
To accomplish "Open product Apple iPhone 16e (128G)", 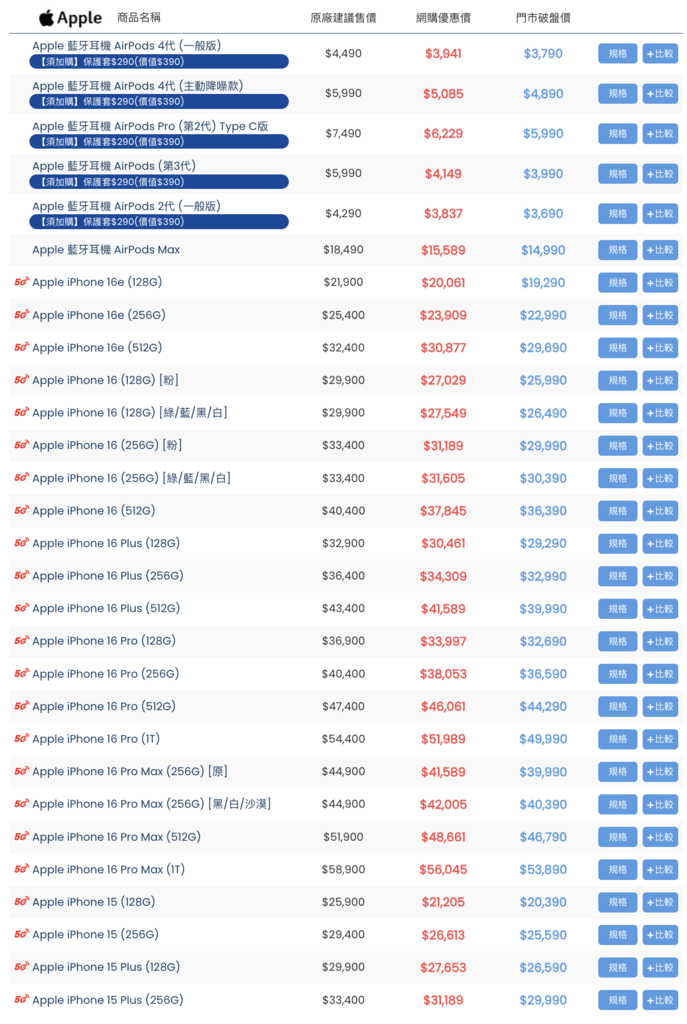I will point(97,282).
